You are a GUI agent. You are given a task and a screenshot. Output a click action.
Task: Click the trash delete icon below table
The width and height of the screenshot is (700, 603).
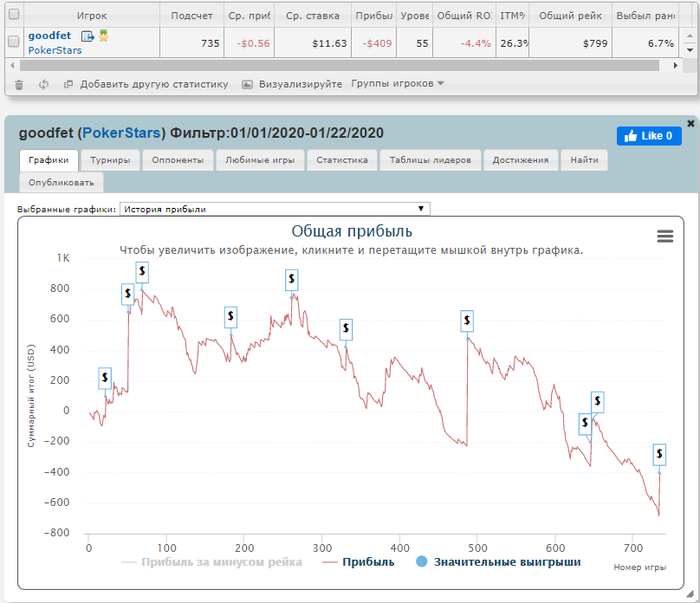(19, 84)
